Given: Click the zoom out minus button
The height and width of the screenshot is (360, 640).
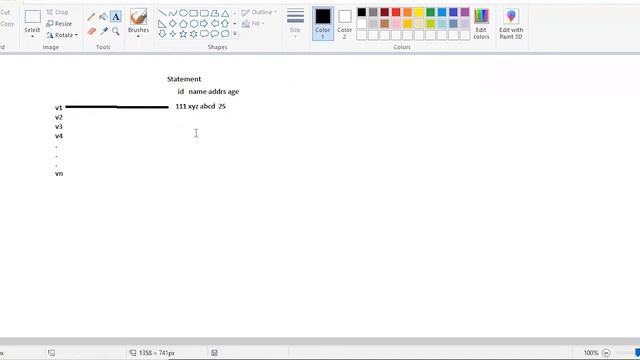Looking at the screenshot, I should pyautogui.click(x=606, y=353).
